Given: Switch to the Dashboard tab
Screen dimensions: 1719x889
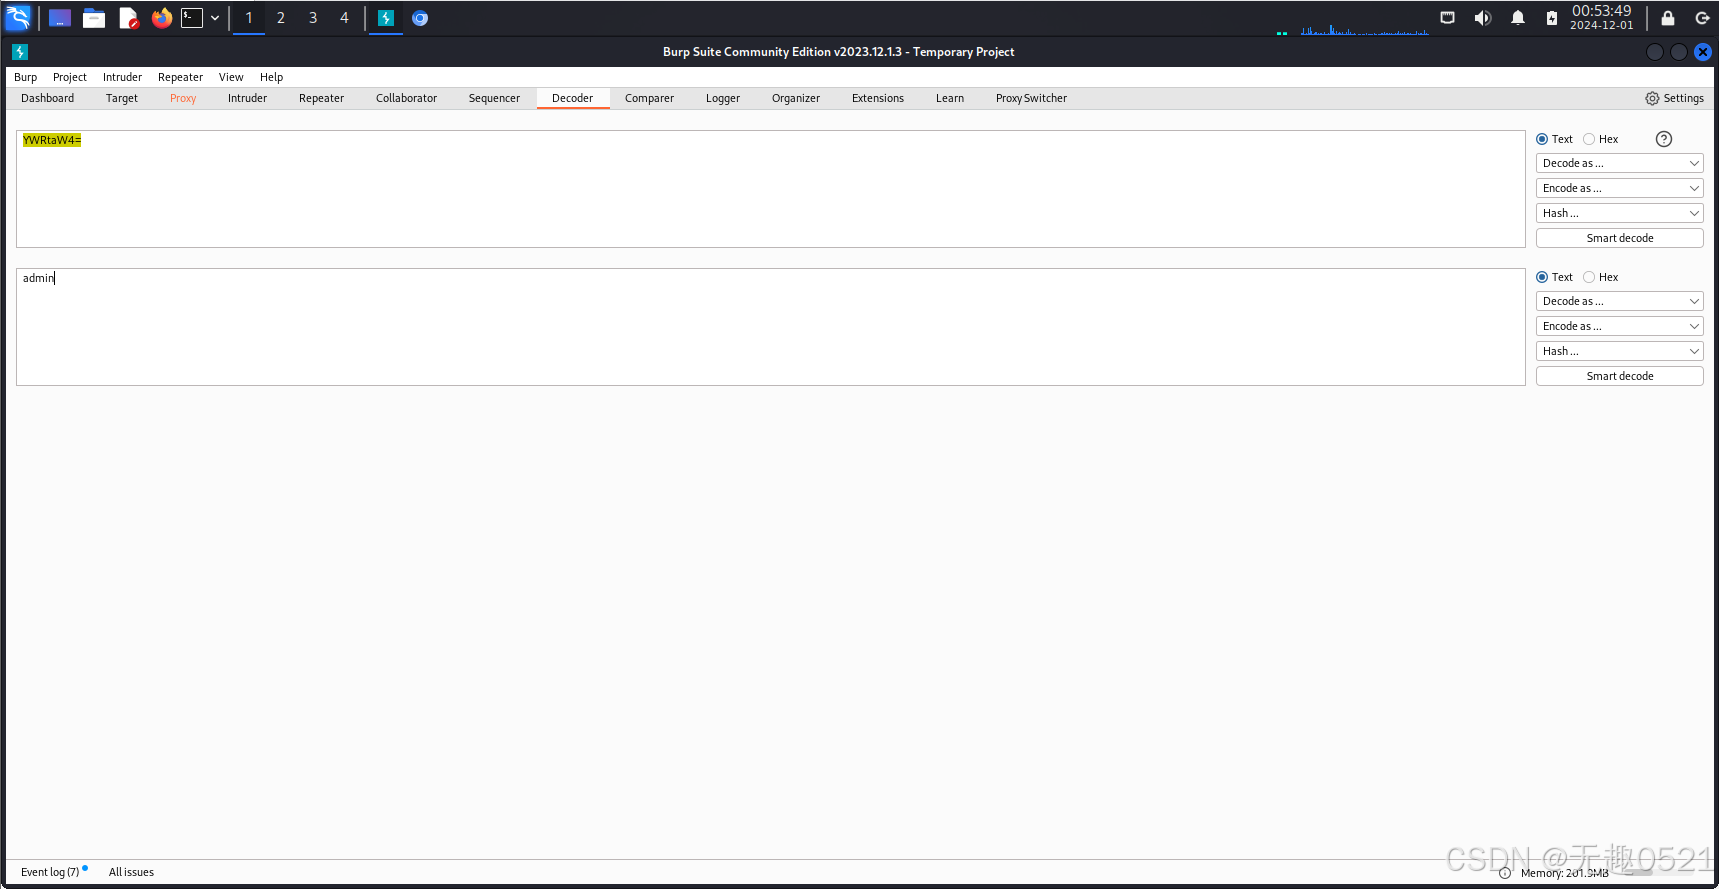Looking at the screenshot, I should click(x=48, y=98).
